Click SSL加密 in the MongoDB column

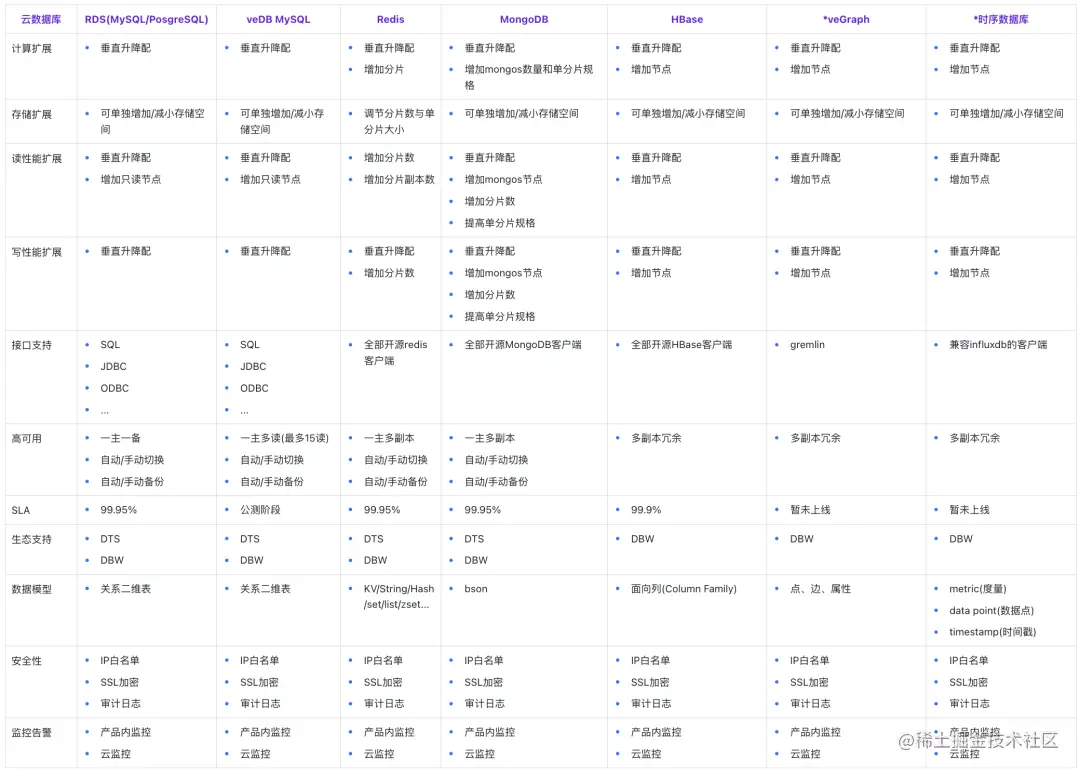pyautogui.click(x=484, y=682)
